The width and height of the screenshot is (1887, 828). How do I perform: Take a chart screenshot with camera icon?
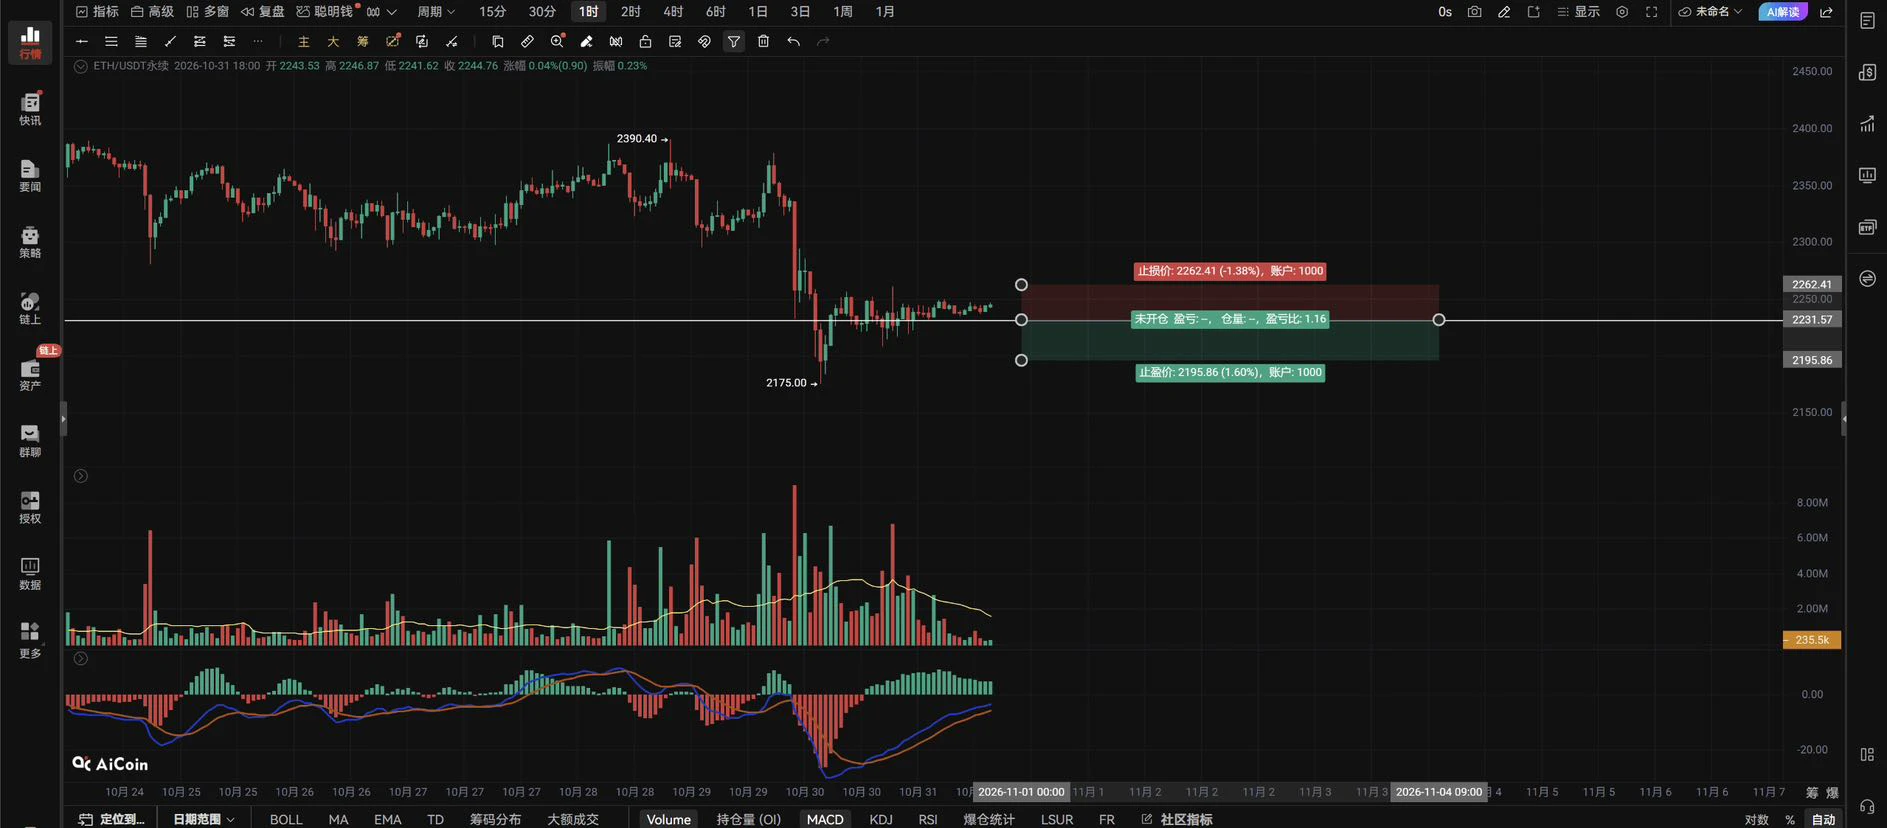[x=1474, y=12]
